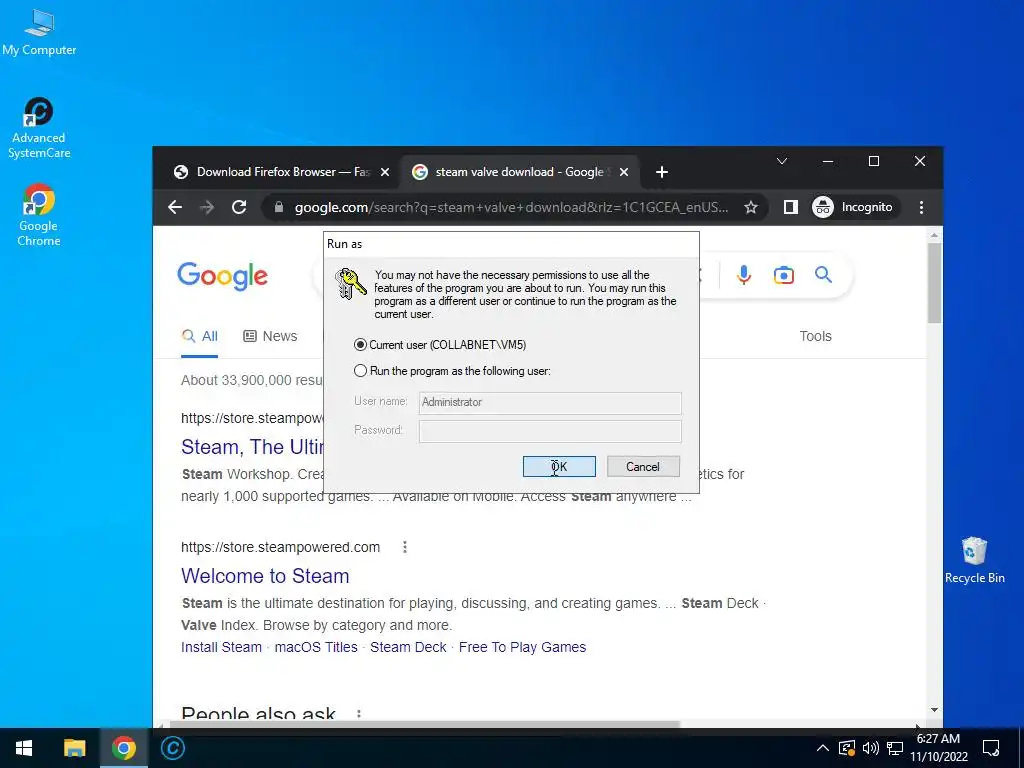Go to Google logo homepage
The image size is (1024, 768).
pos(223,276)
